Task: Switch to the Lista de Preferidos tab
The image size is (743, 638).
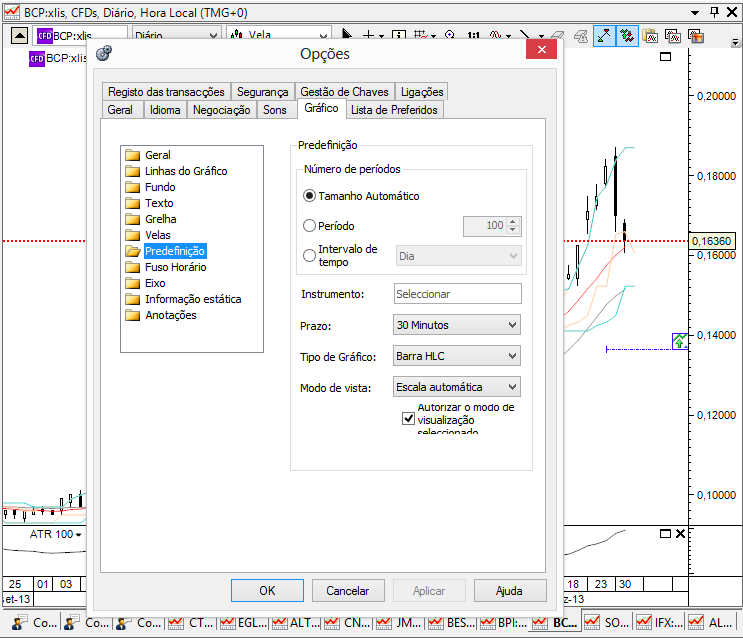Action: point(394,109)
